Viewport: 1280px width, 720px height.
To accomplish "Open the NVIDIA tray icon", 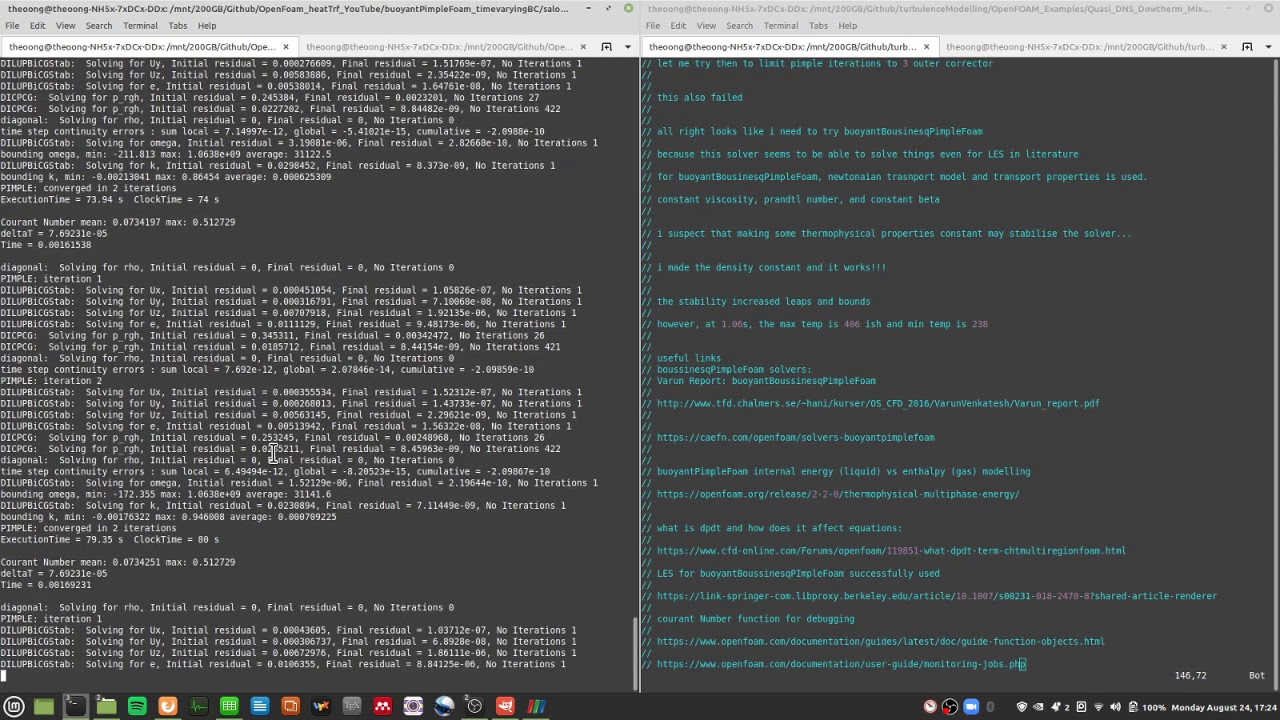I will tap(1038, 706).
